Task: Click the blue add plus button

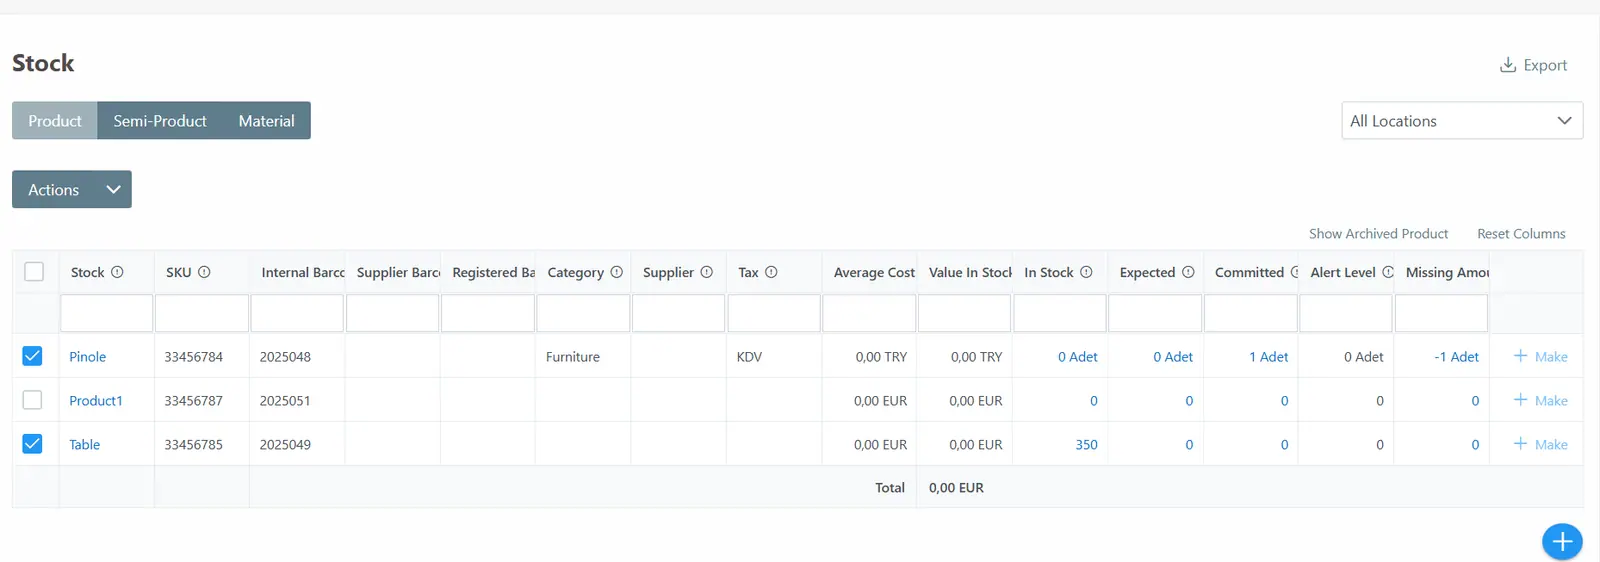Action: [x=1562, y=542]
